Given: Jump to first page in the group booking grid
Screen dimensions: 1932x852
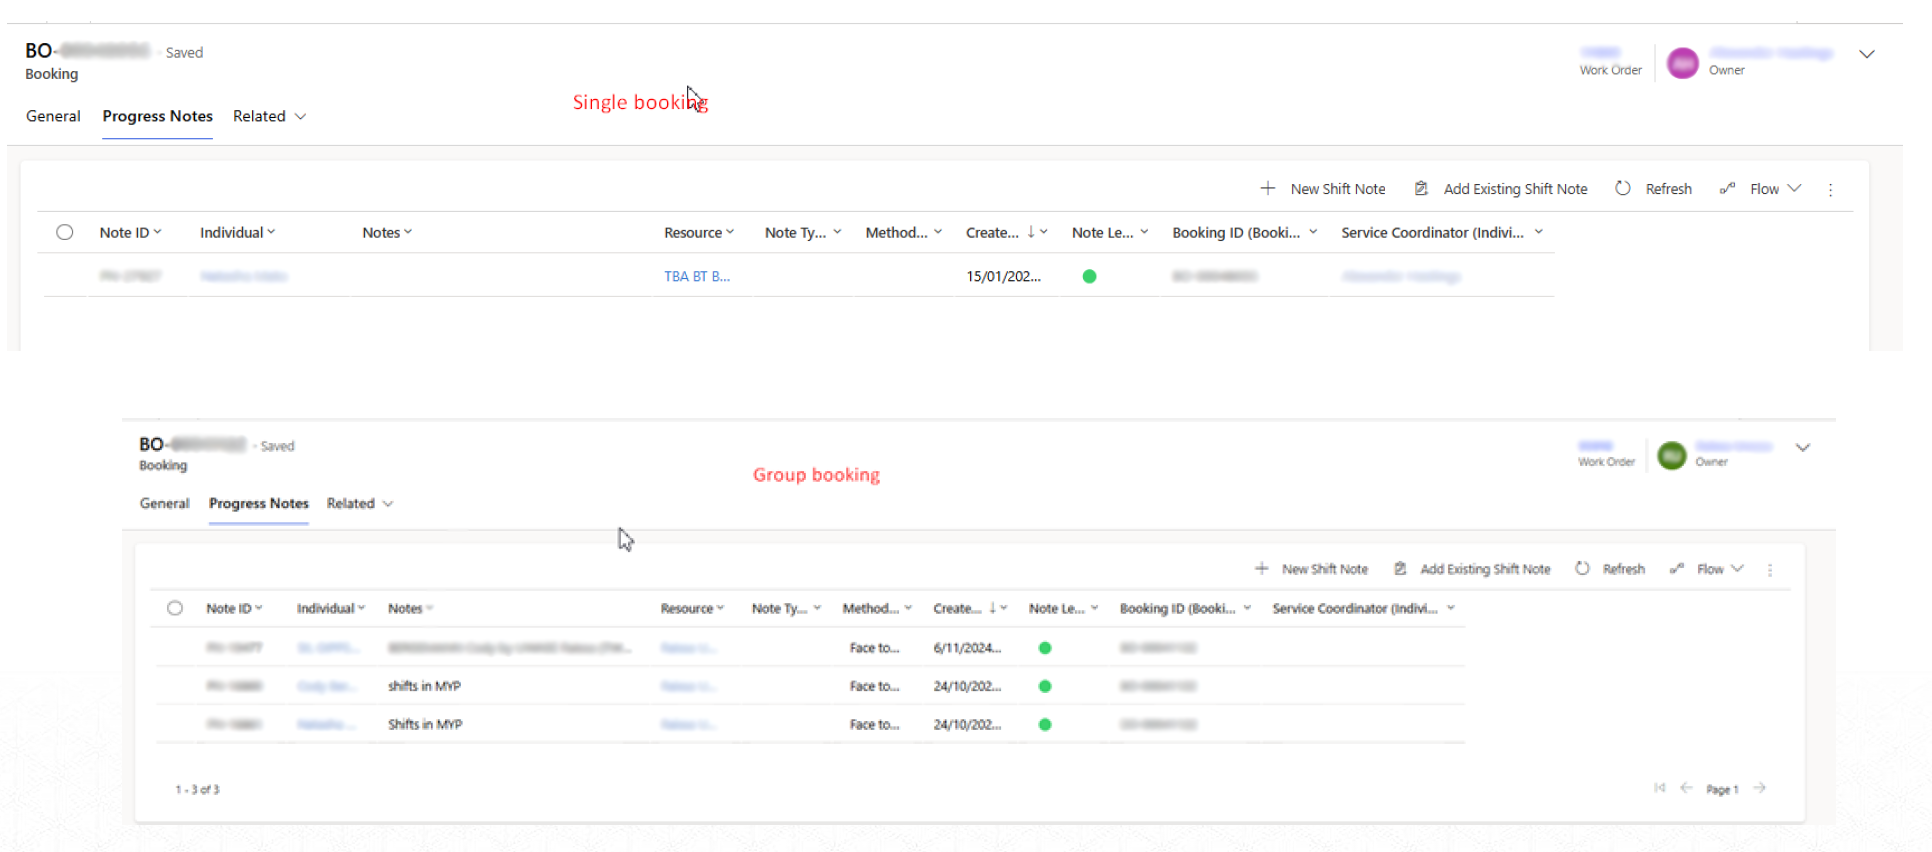Looking at the screenshot, I should pyautogui.click(x=1659, y=788).
